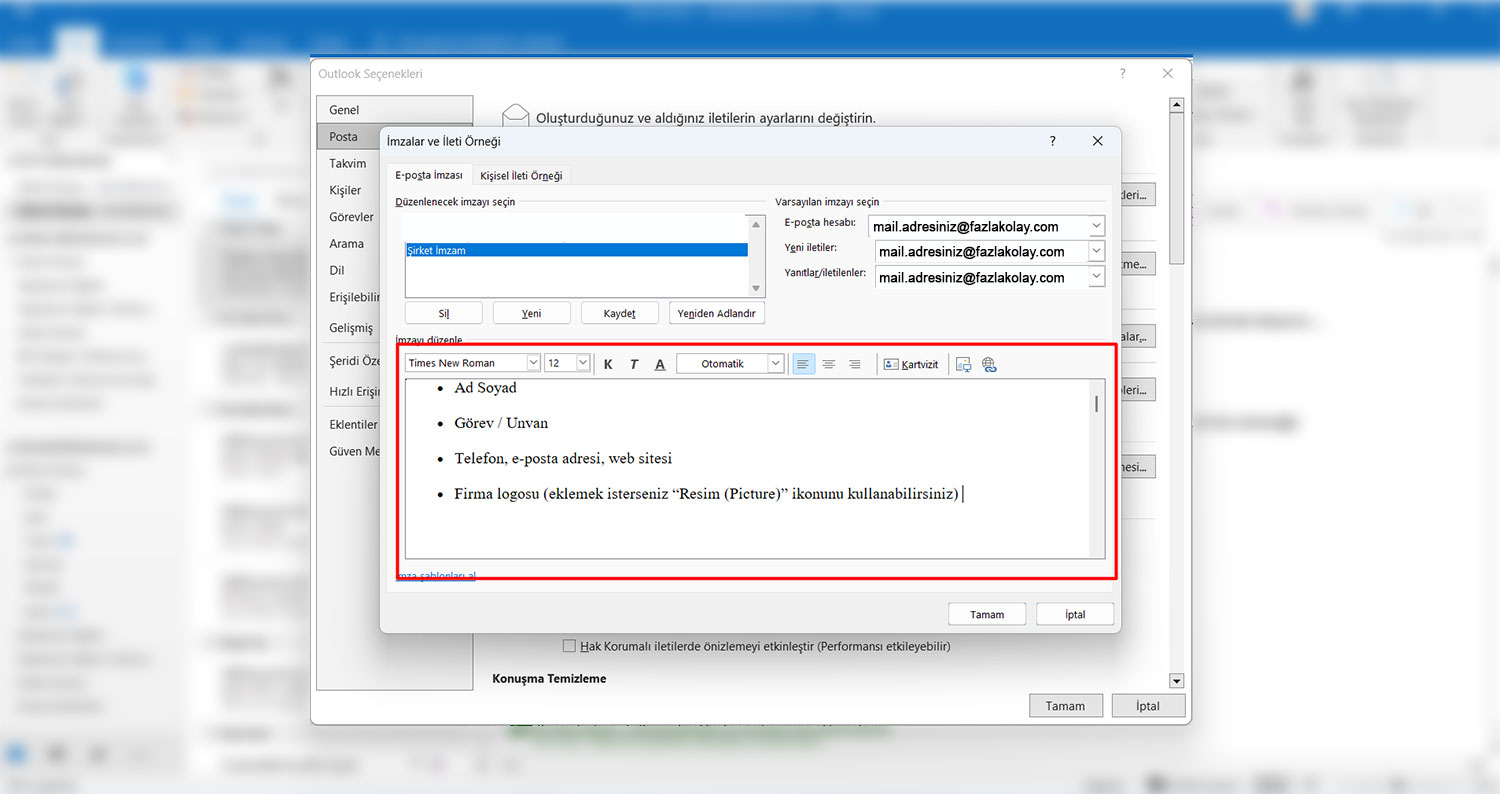Click the Yeni button to create signature
1500x794 pixels.
tap(531, 313)
